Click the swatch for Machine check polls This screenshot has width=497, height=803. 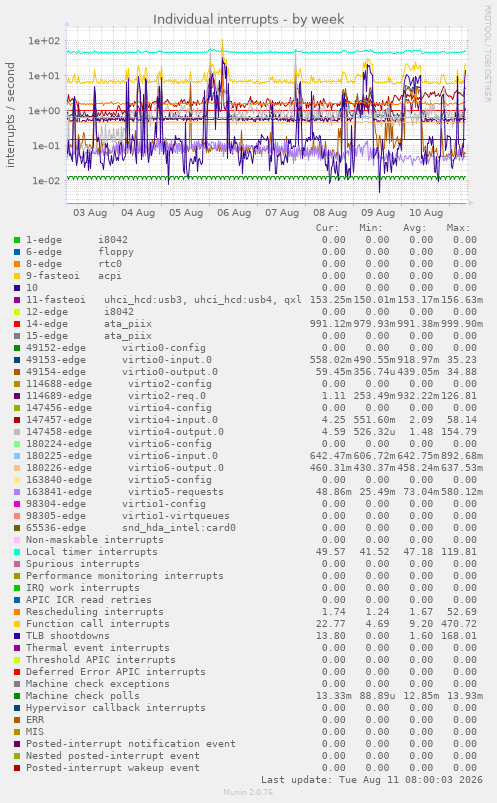[17, 696]
